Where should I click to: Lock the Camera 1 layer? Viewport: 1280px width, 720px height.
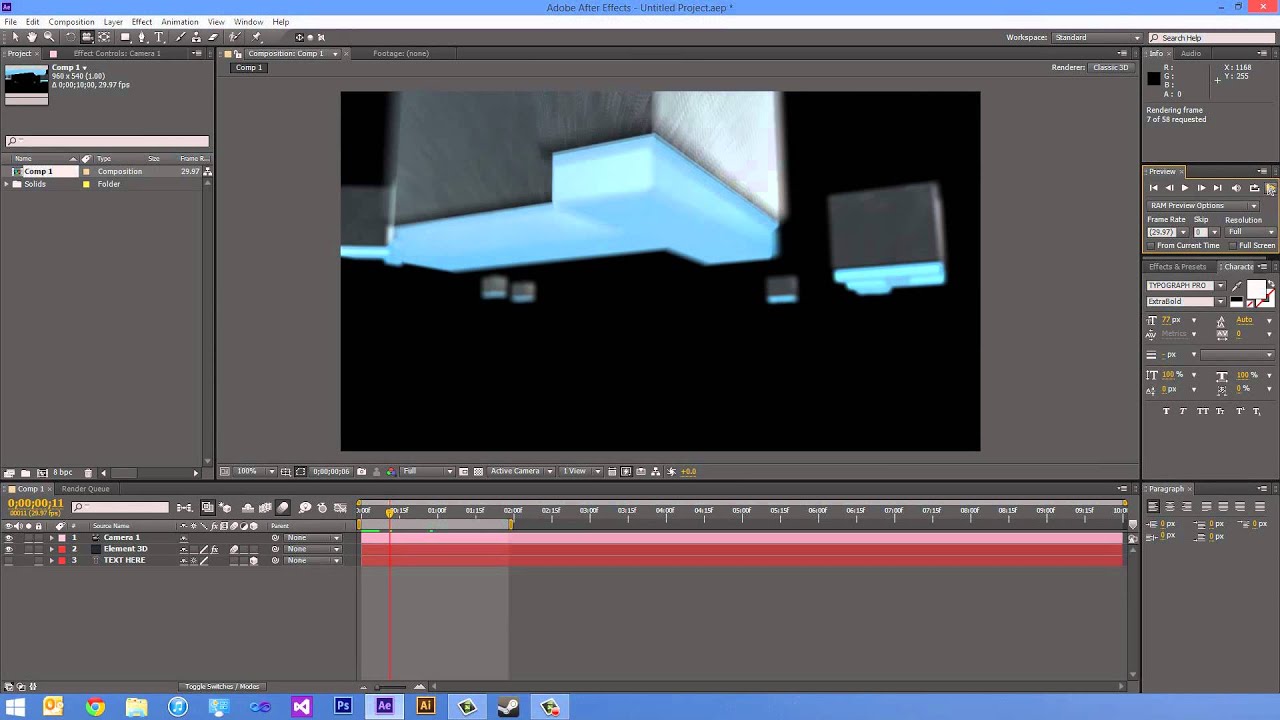38,537
